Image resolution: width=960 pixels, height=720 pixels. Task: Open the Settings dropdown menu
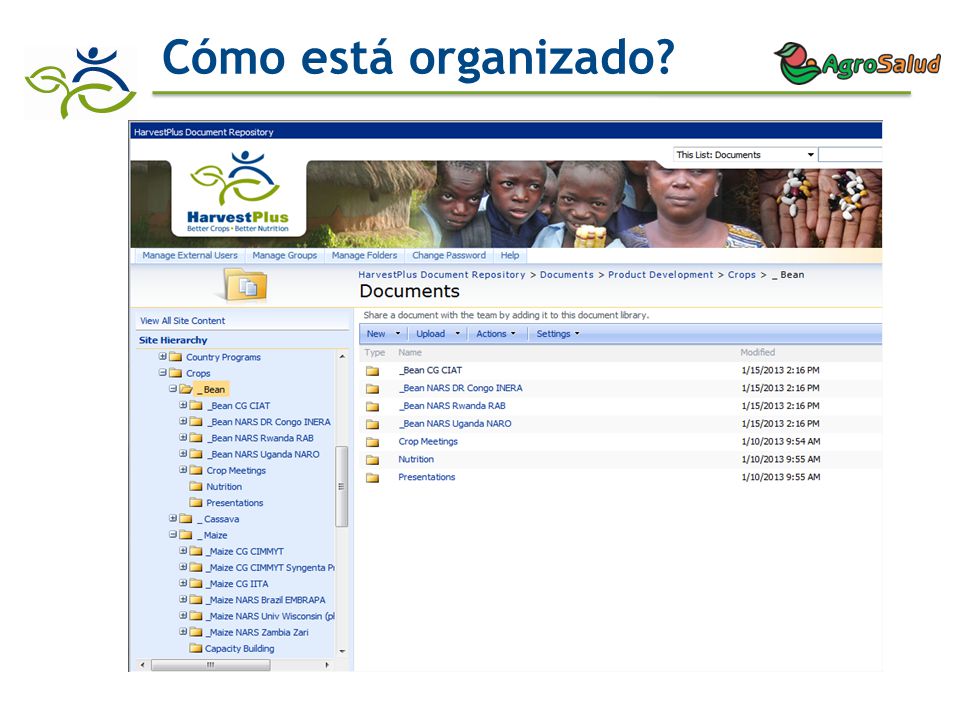[558, 334]
